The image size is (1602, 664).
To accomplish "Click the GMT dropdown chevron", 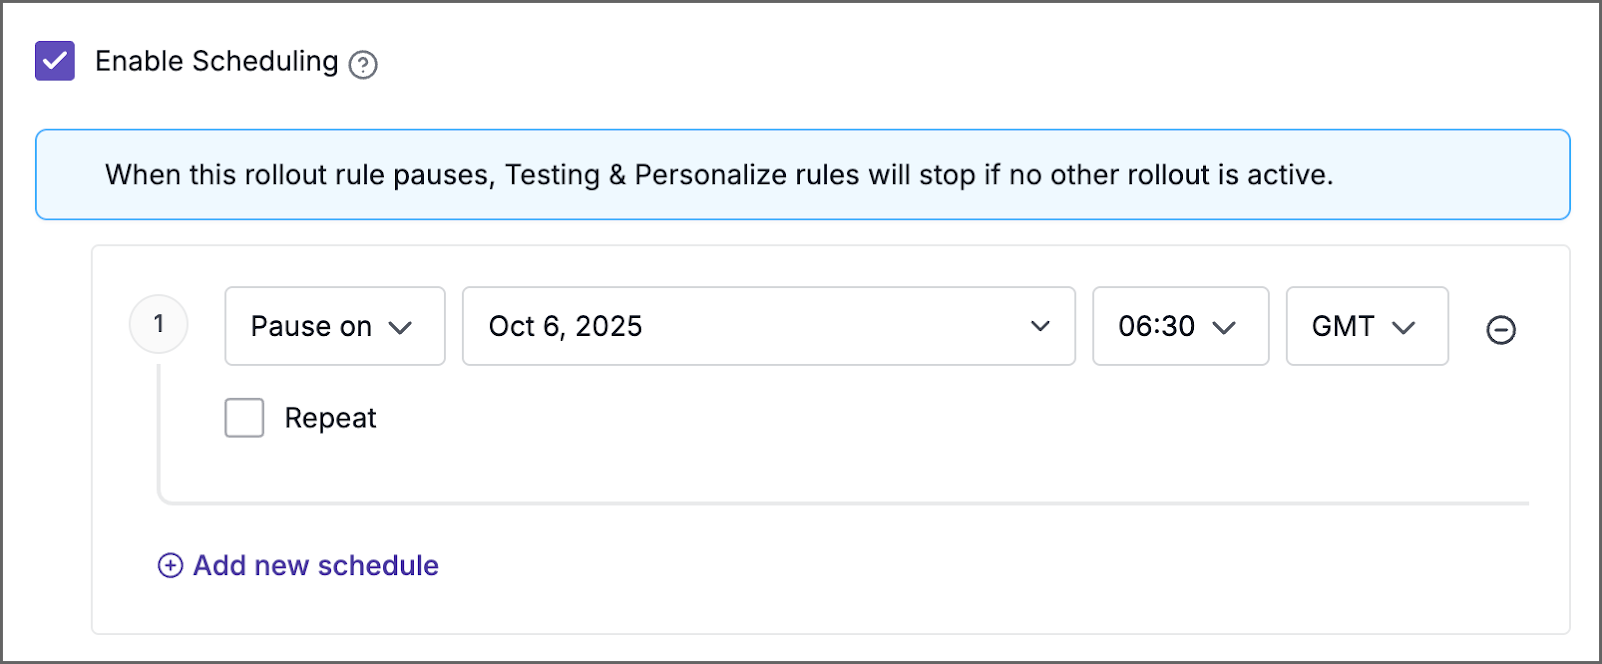I will pyautogui.click(x=1407, y=326).
